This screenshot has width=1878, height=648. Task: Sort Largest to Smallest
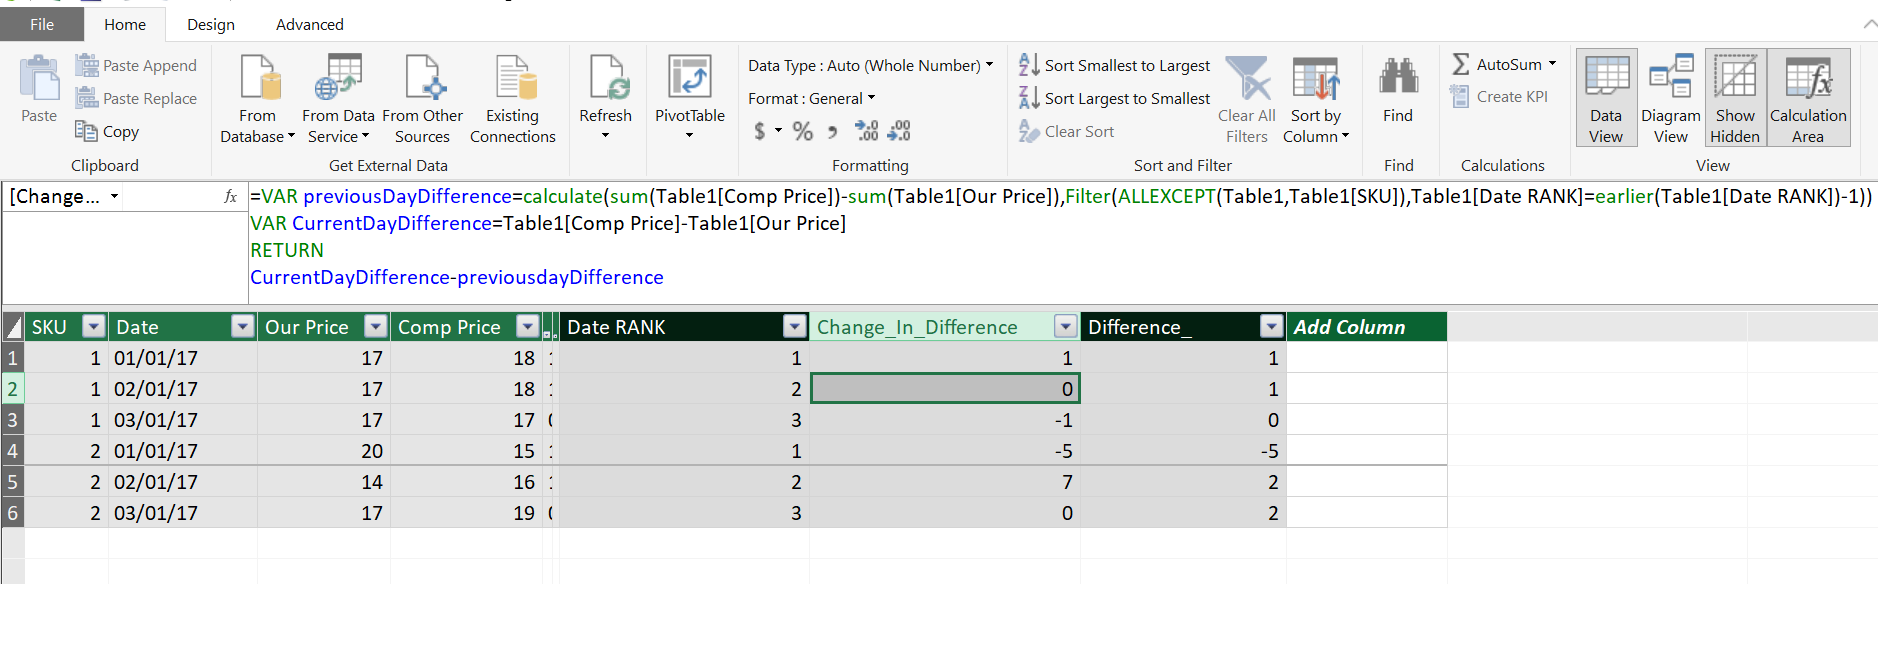[x=1114, y=98]
